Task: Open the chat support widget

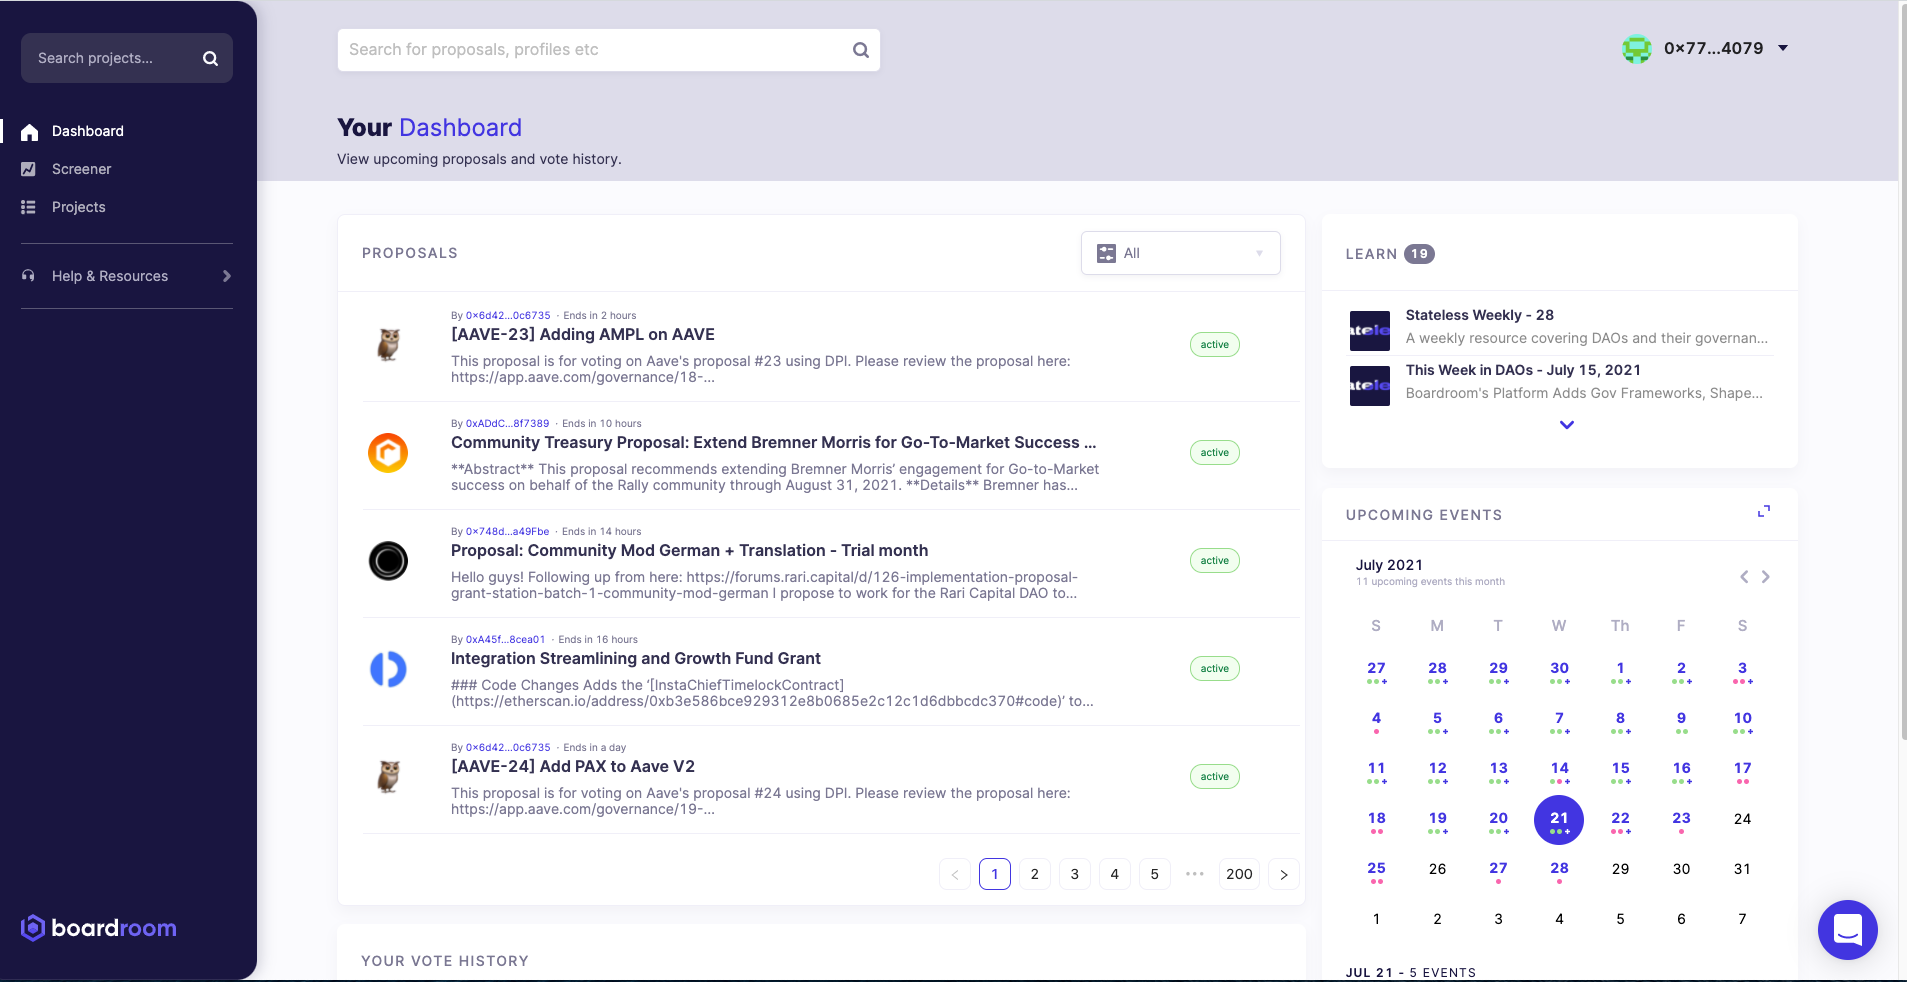Action: coord(1847,930)
